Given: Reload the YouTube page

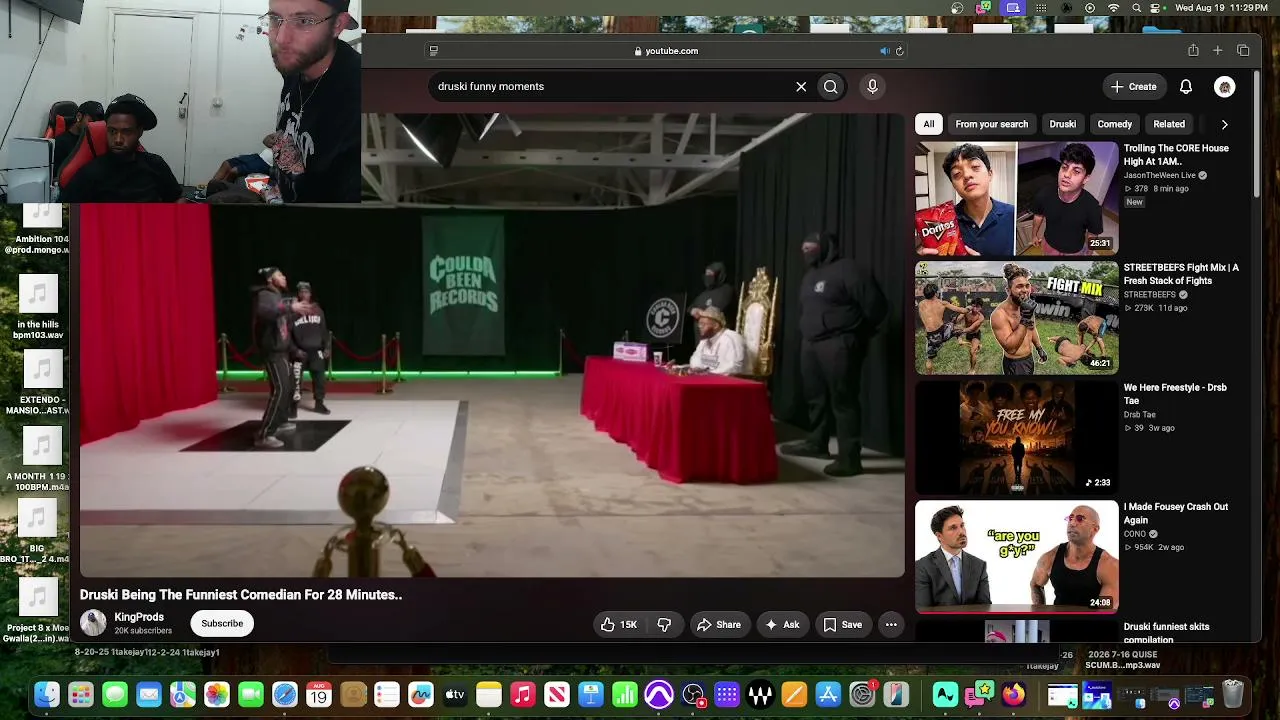Looking at the screenshot, I should (900, 51).
